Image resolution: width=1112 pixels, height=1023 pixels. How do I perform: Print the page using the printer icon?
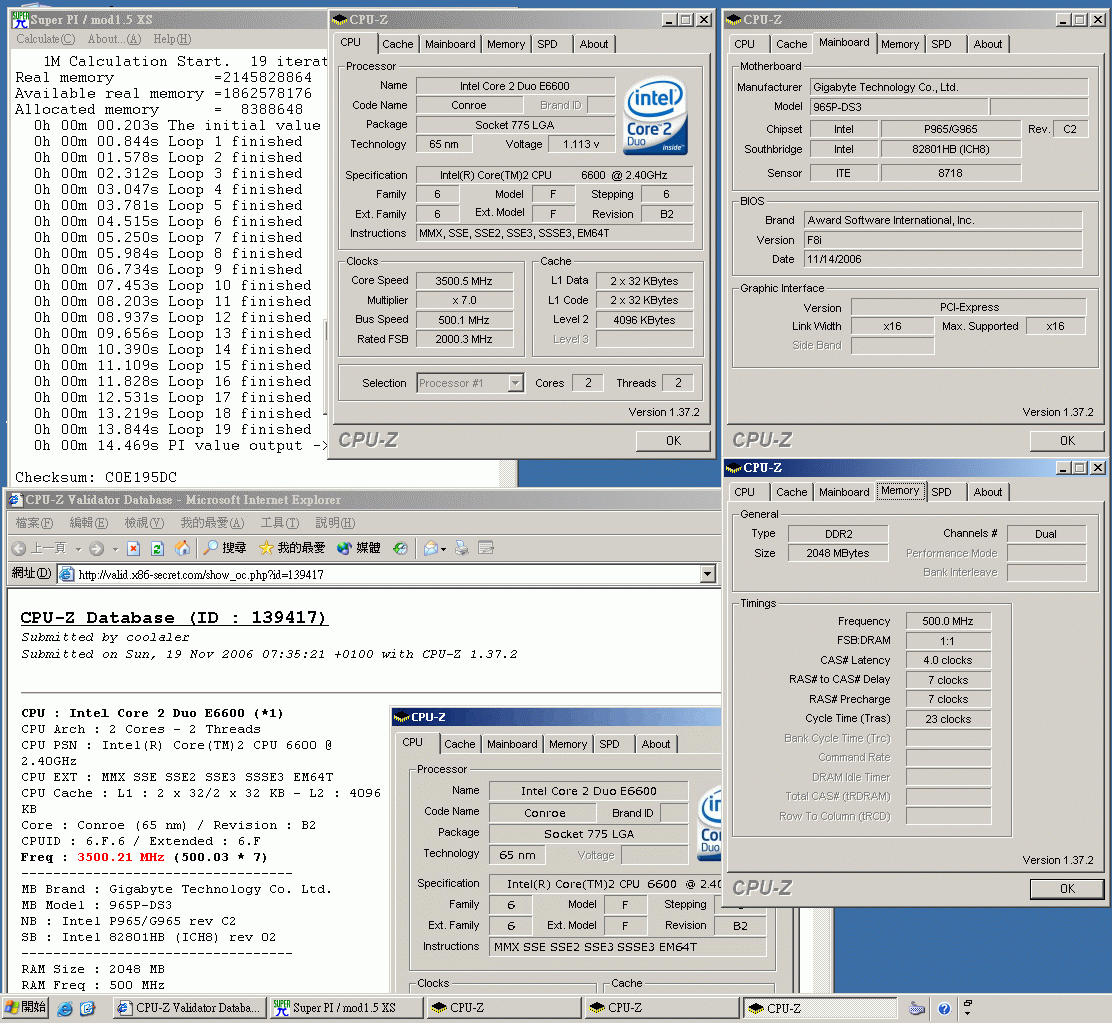click(x=462, y=548)
